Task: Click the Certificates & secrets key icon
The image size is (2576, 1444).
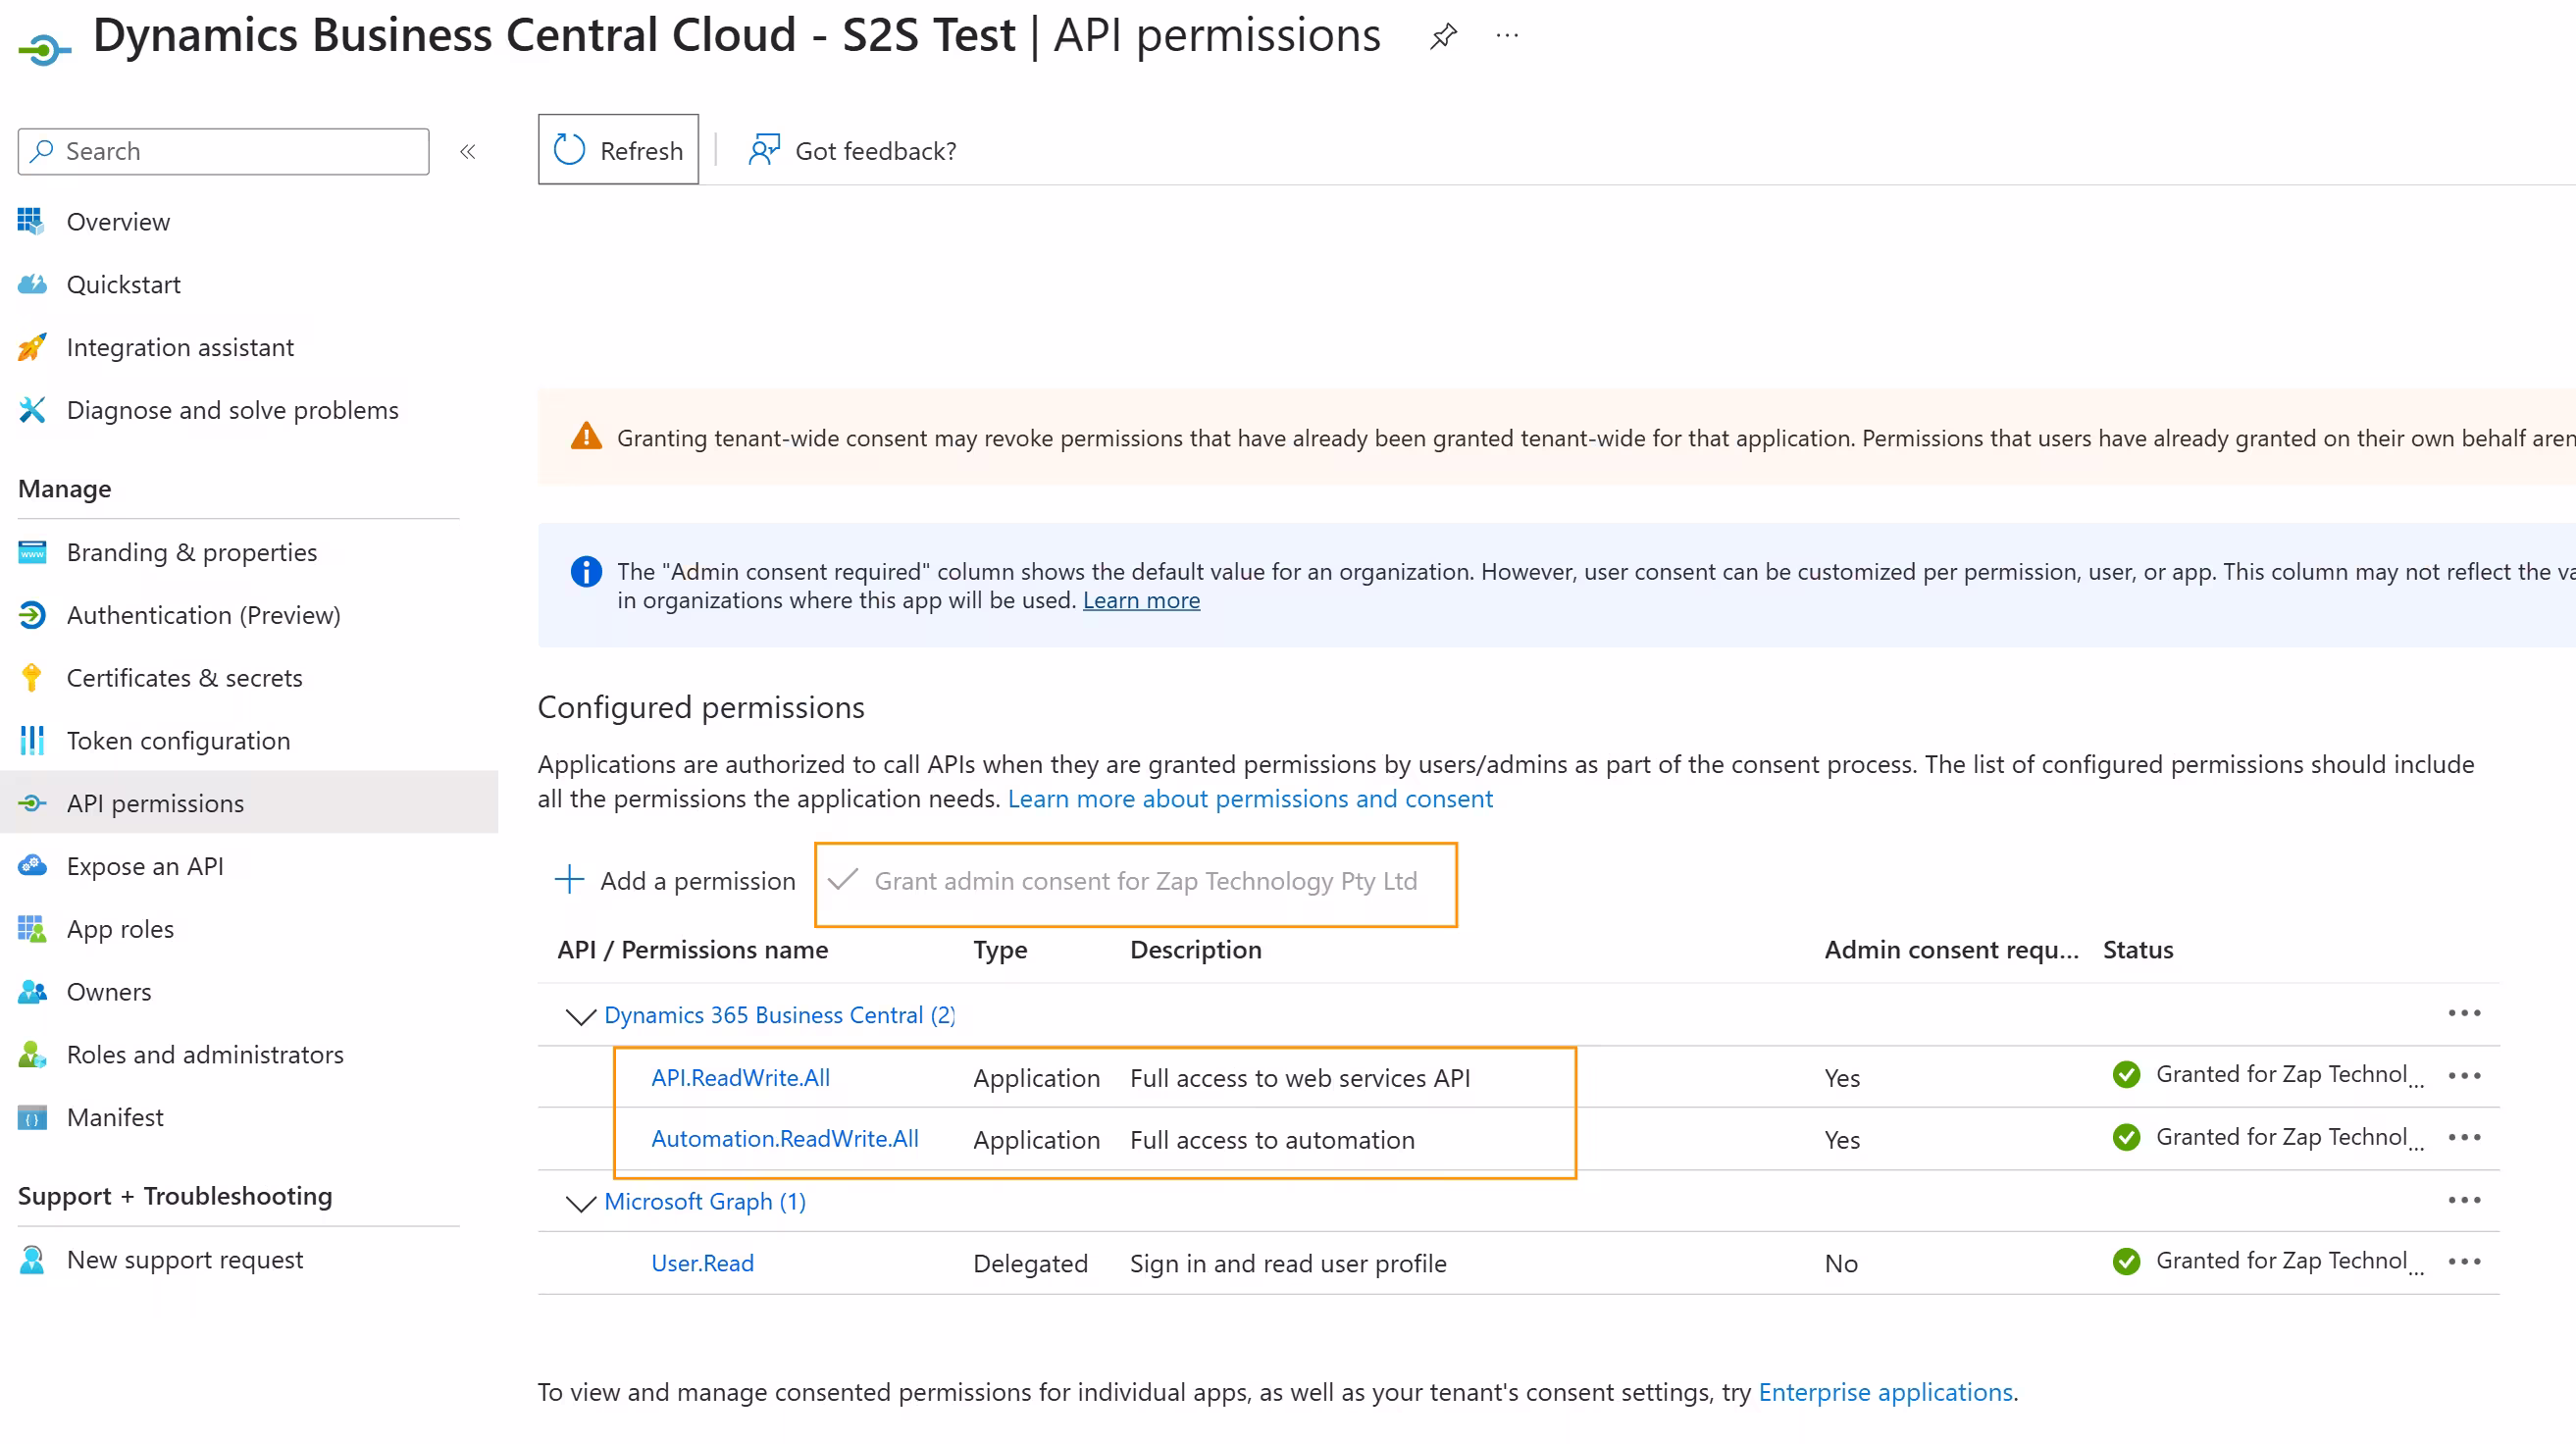Action: coord(32,678)
